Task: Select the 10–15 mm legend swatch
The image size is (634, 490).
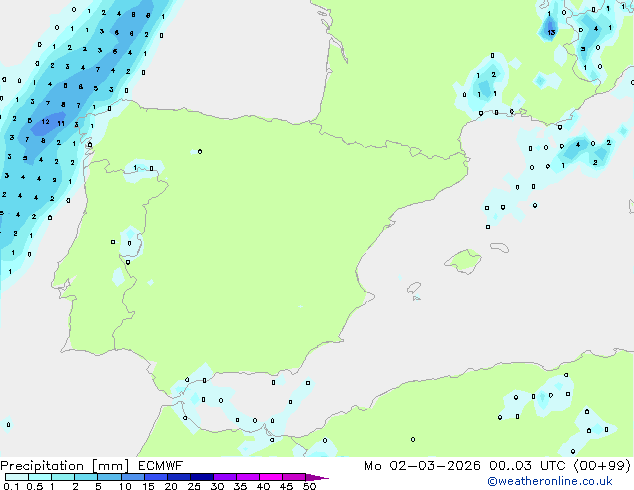Action: [132, 477]
